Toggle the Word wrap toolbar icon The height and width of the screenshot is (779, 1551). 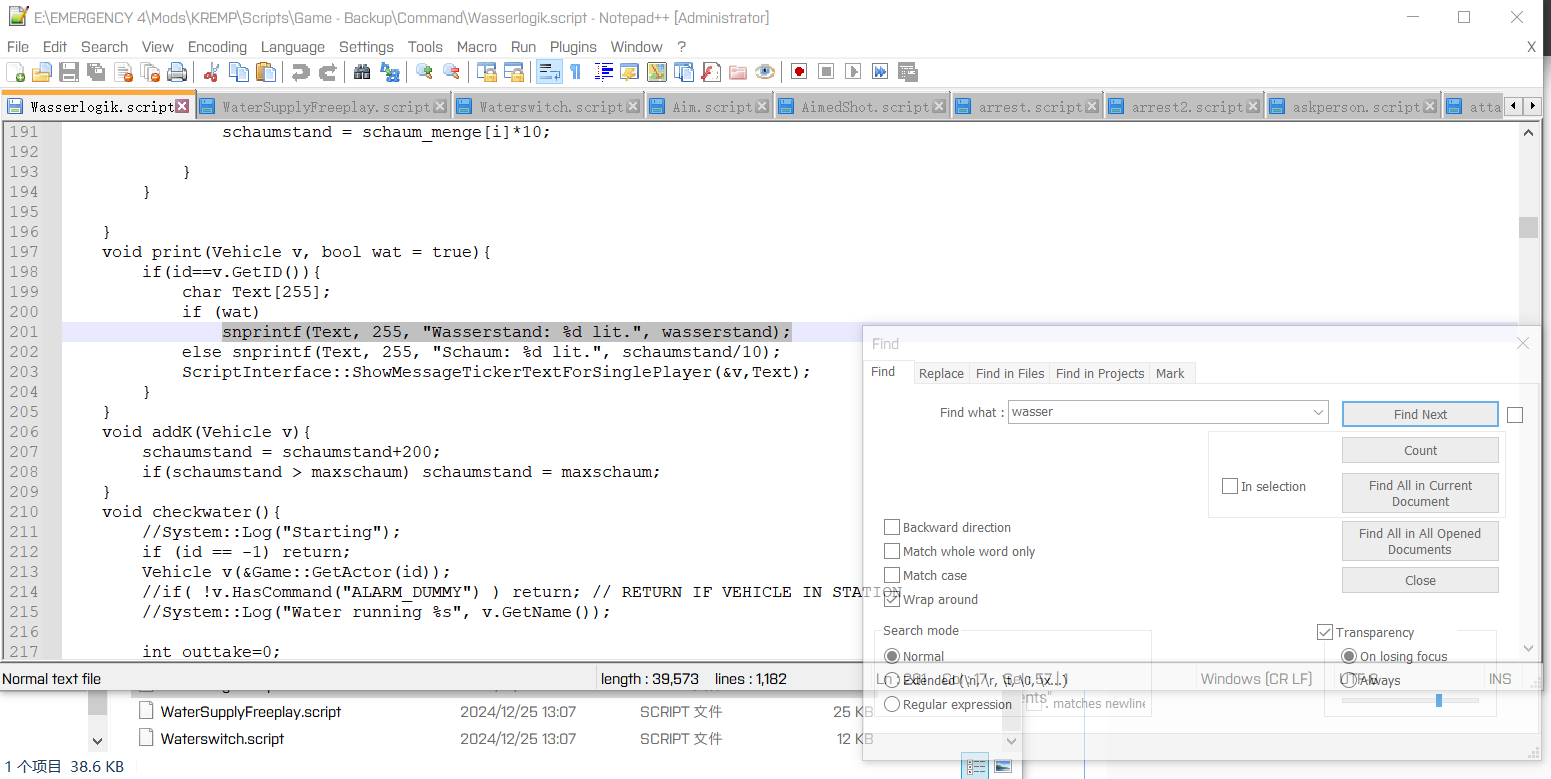point(549,72)
